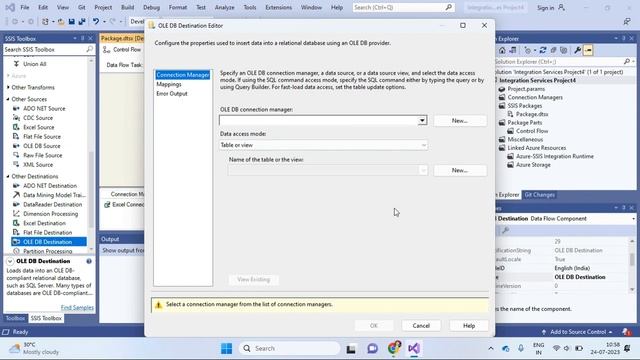Click the Save All toolbar icon
The width and height of the screenshot is (640, 360).
[x=82, y=22]
